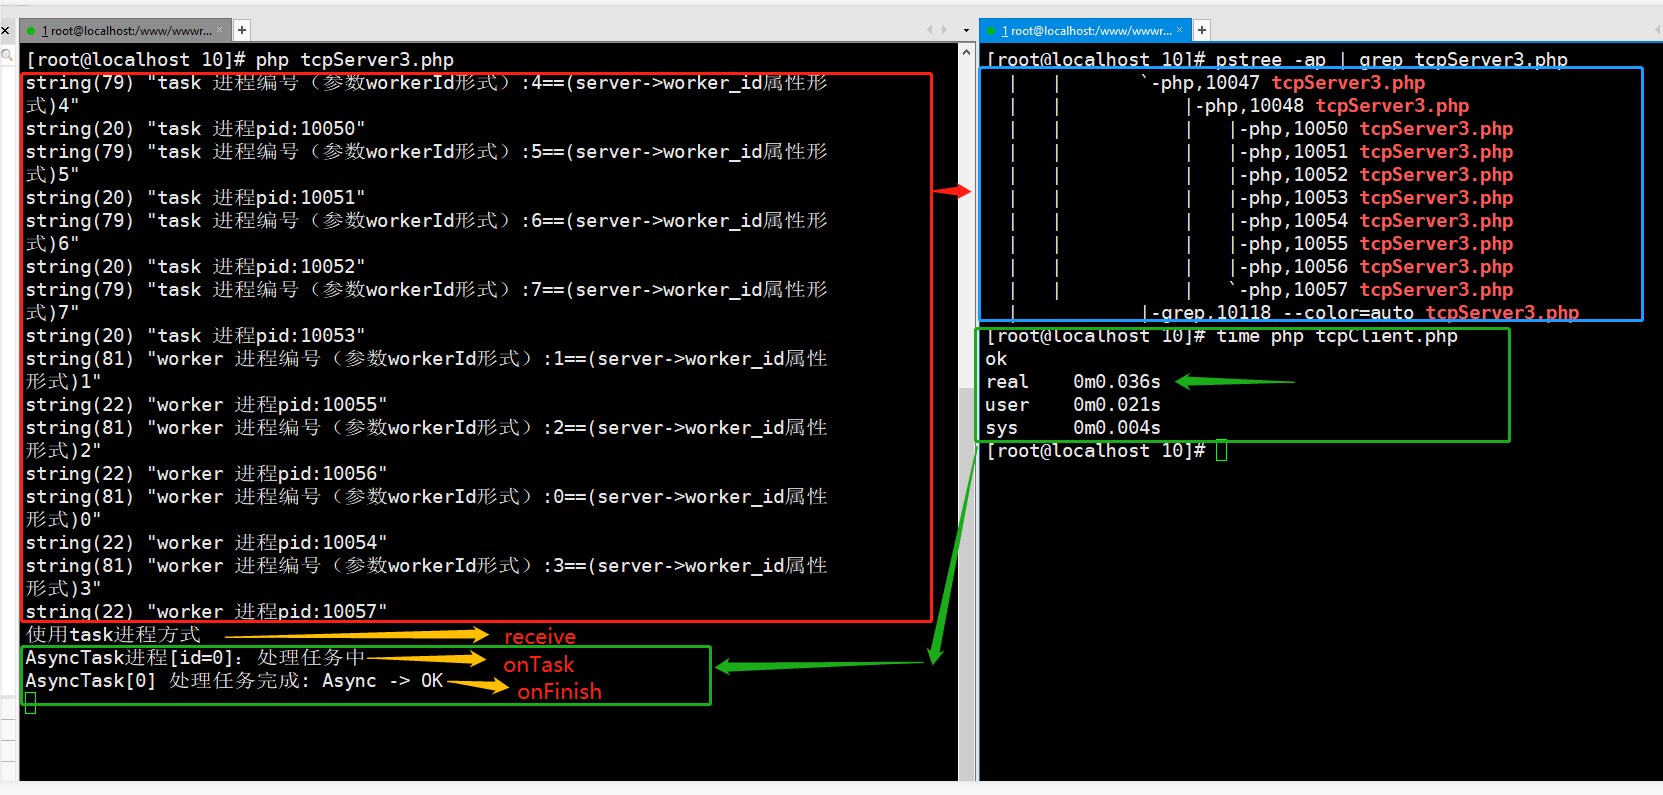The height and width of the screenshot is (795, 1663).
Task: Click the 'php,10054 tcpServer3.php' process row
Action: (x=1371, y=221)
